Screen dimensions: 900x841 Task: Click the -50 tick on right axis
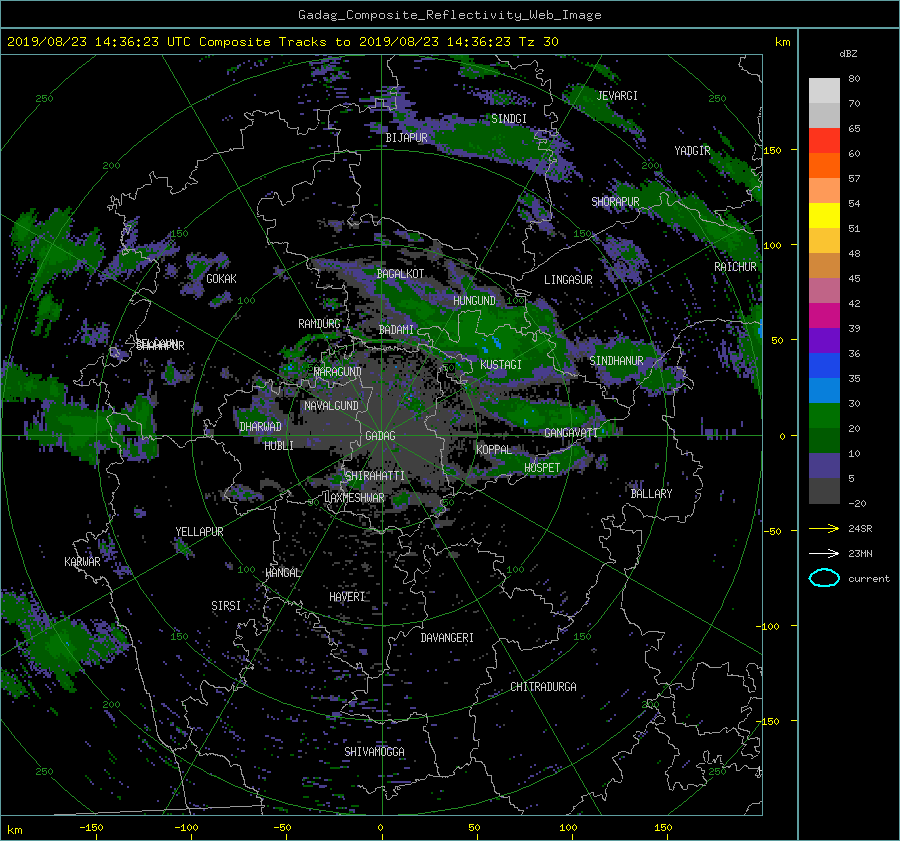(x=773, y=532)
